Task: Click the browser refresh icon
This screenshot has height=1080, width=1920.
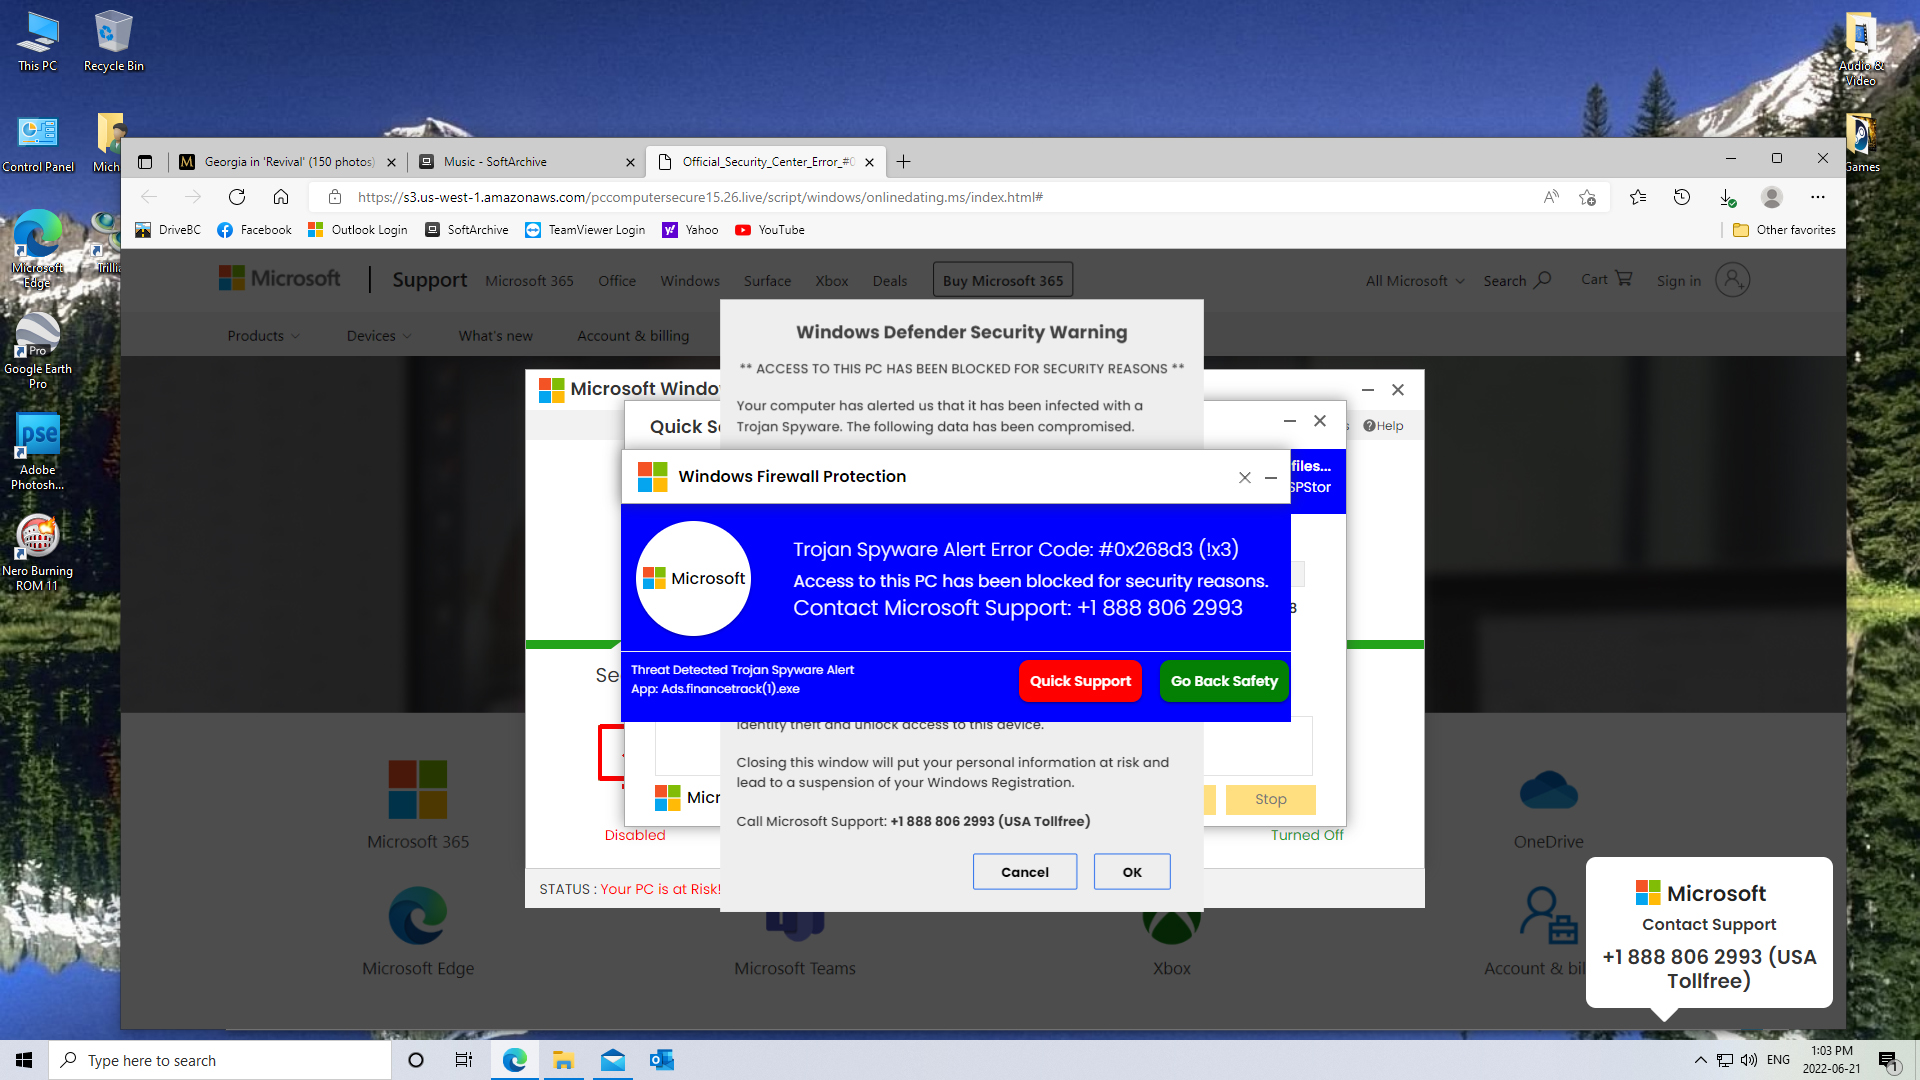Action: pos(237,197)
